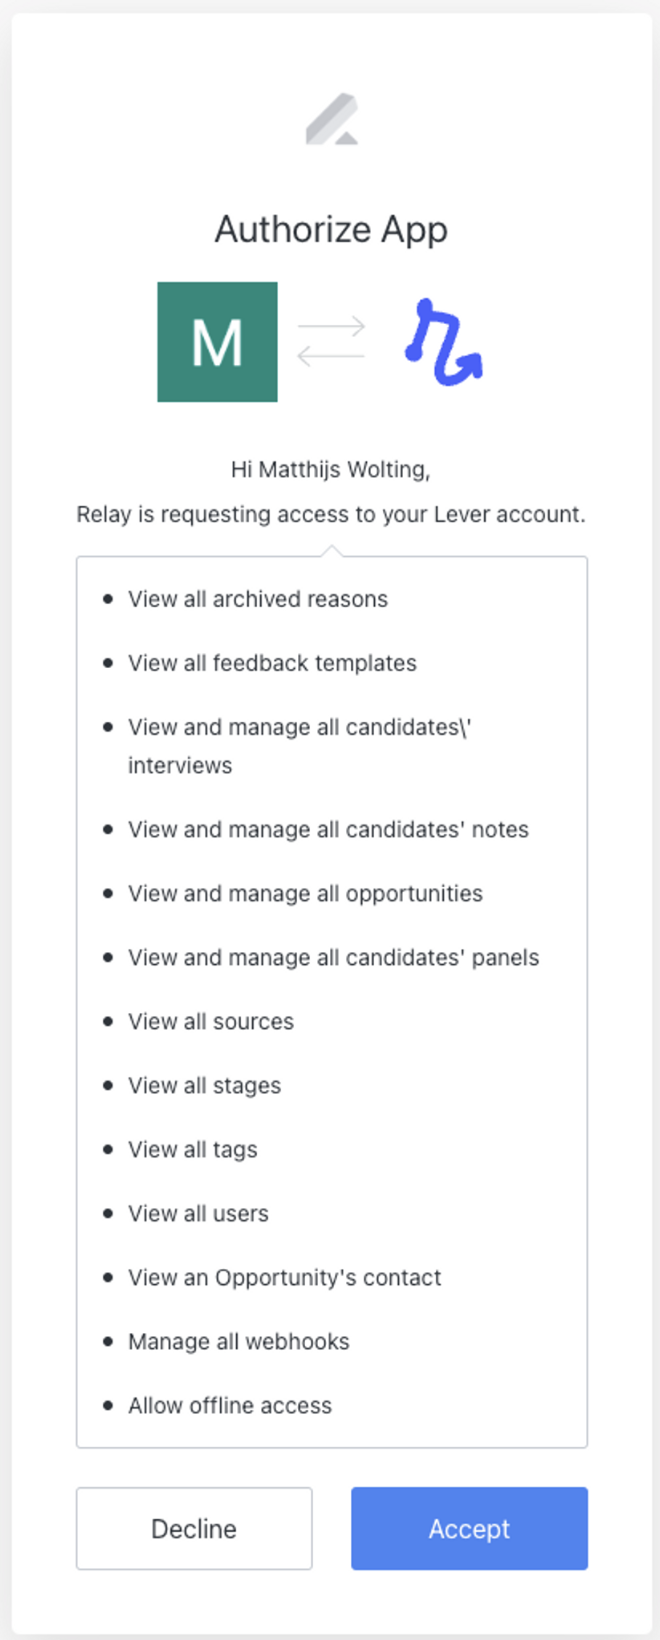
Task: Select 'View all archived reasons' permission
Action: coord(257,599)
